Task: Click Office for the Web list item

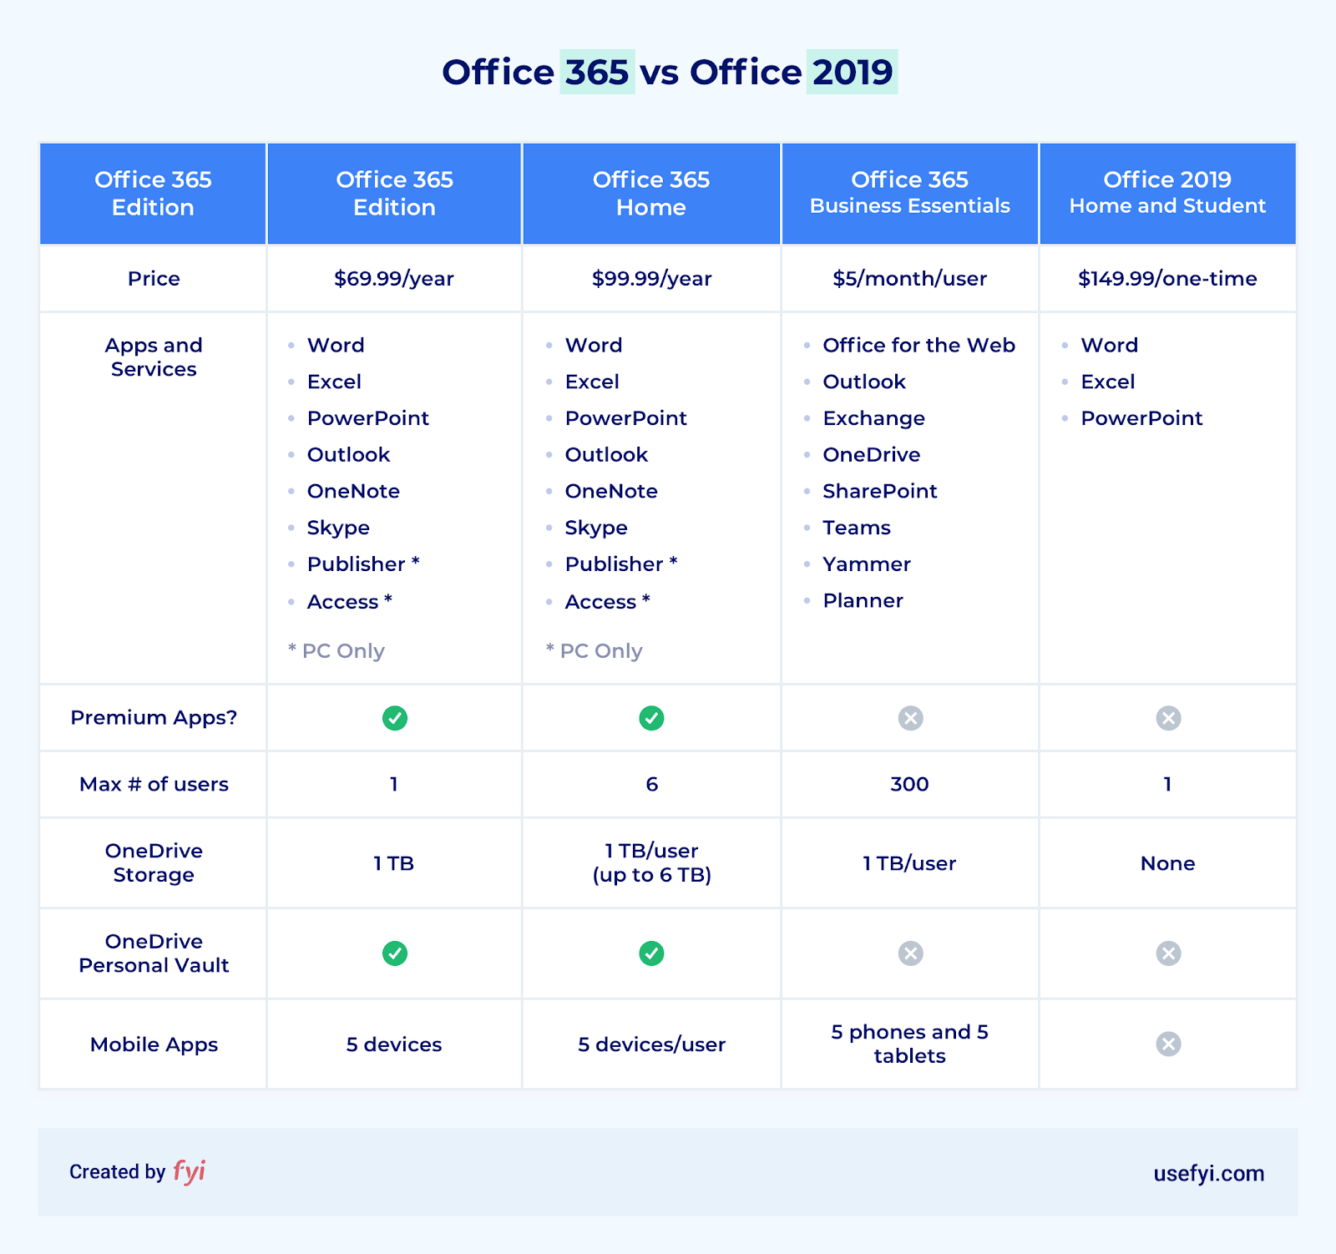Action: click(x=919, y=345)
